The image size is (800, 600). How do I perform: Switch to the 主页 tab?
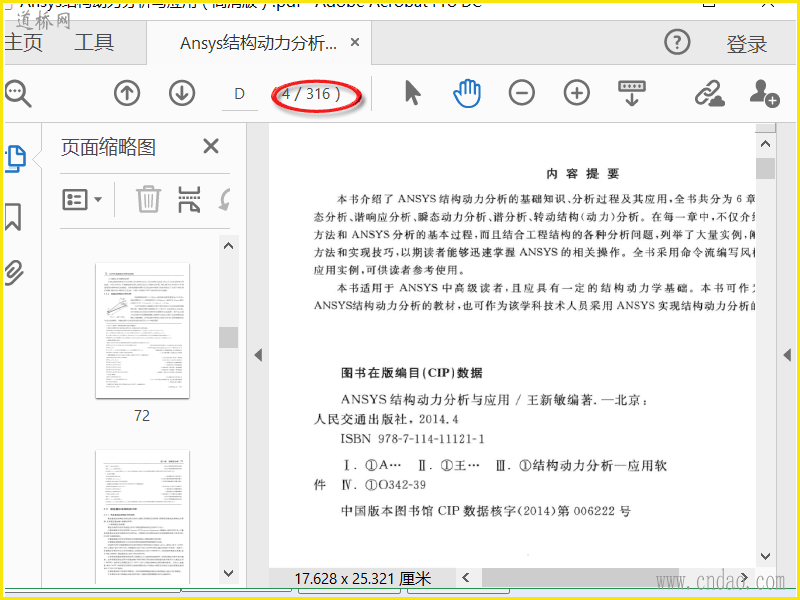point(23,42)
